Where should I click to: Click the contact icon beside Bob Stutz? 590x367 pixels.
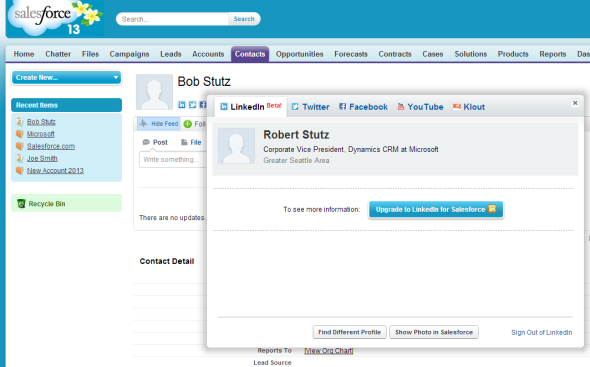coord(20,122)
